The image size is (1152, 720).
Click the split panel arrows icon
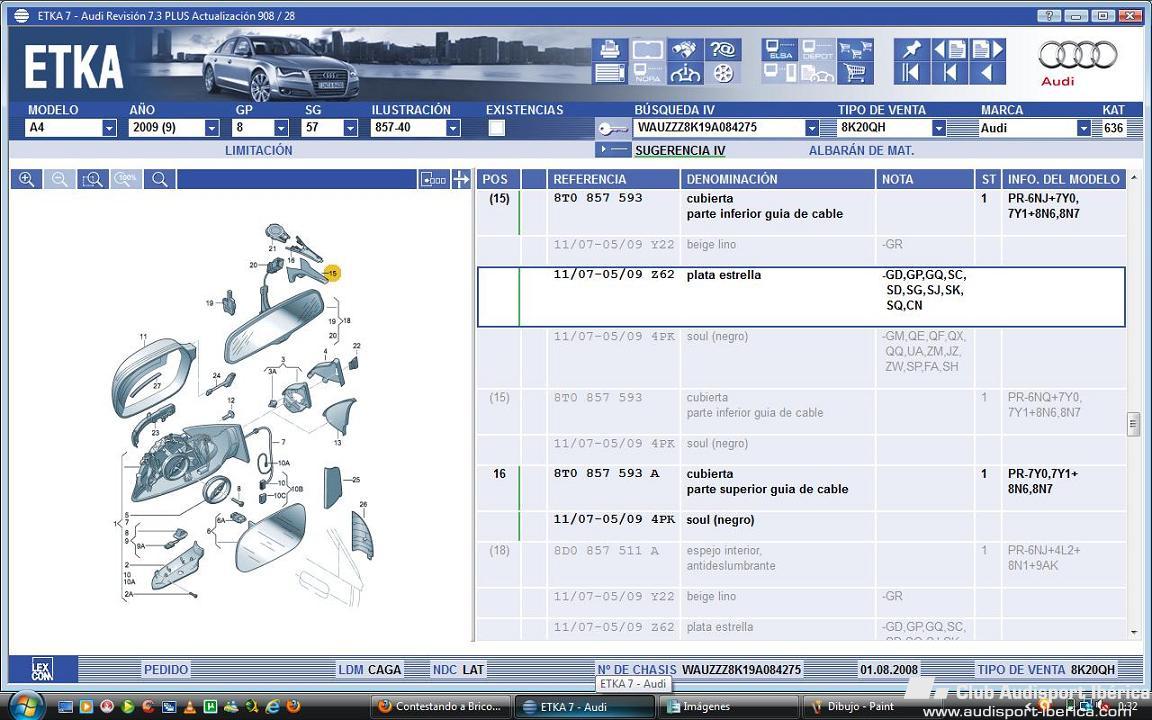point(461,179)
